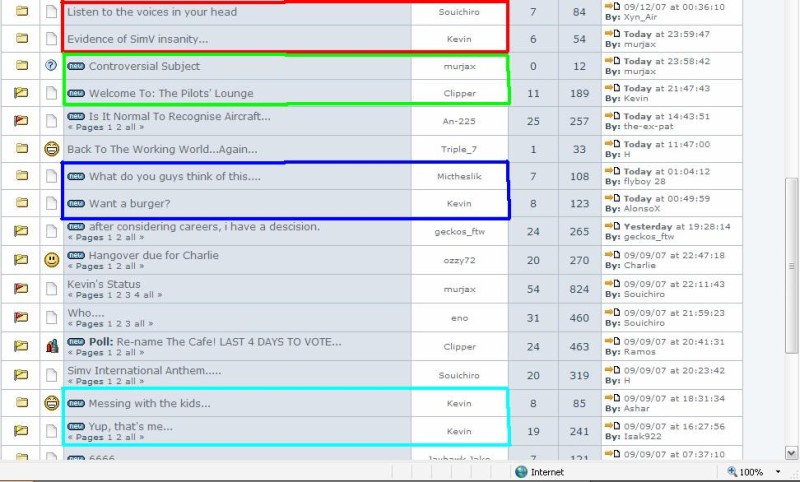Open 'What do you guys think of this....' thread
Viewport: 800px width, 482px height.
[174, 176]
